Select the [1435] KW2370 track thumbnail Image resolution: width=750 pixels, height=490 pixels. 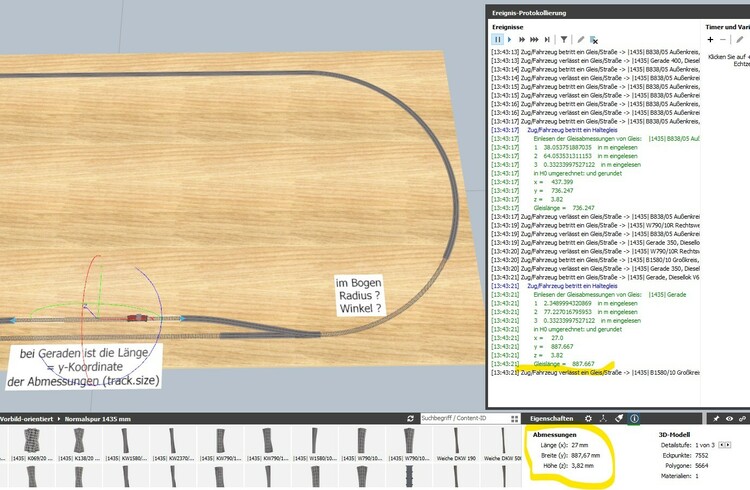coord(173,446)
